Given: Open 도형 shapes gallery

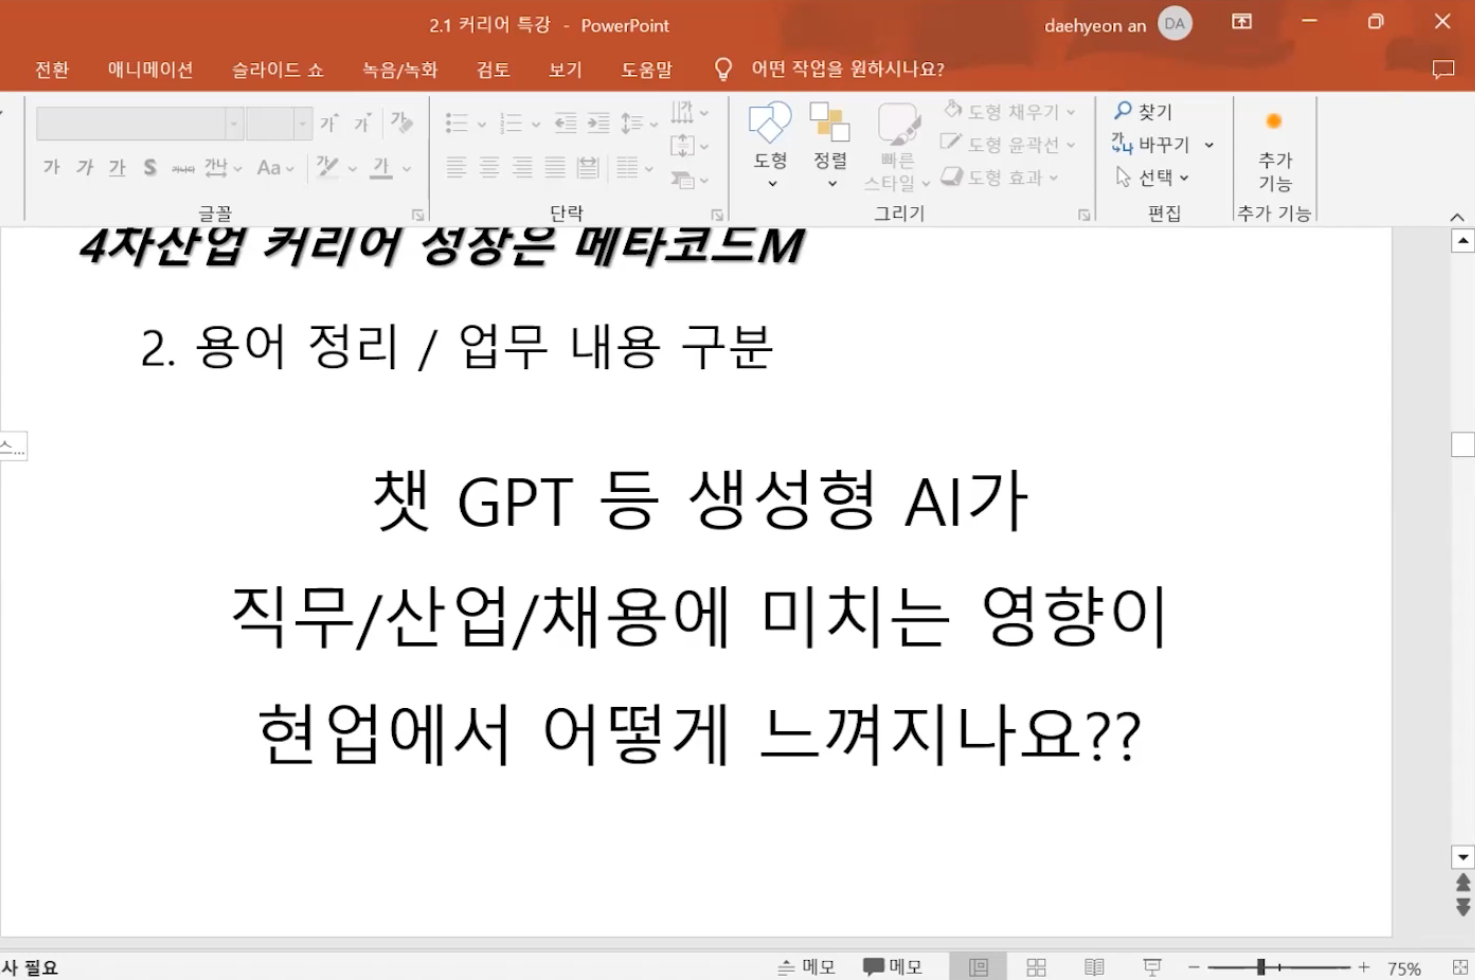Looking at the screenshot, I should pos(770,146).
